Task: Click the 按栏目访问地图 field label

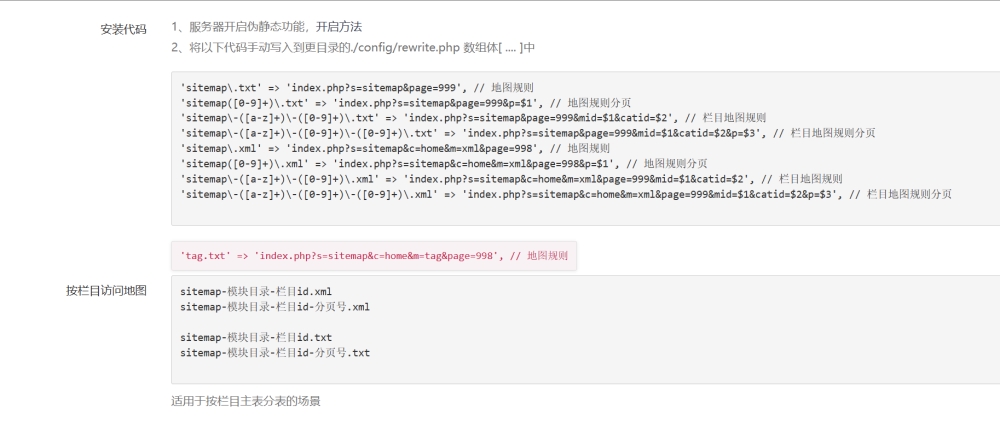Action: [106, 291]
